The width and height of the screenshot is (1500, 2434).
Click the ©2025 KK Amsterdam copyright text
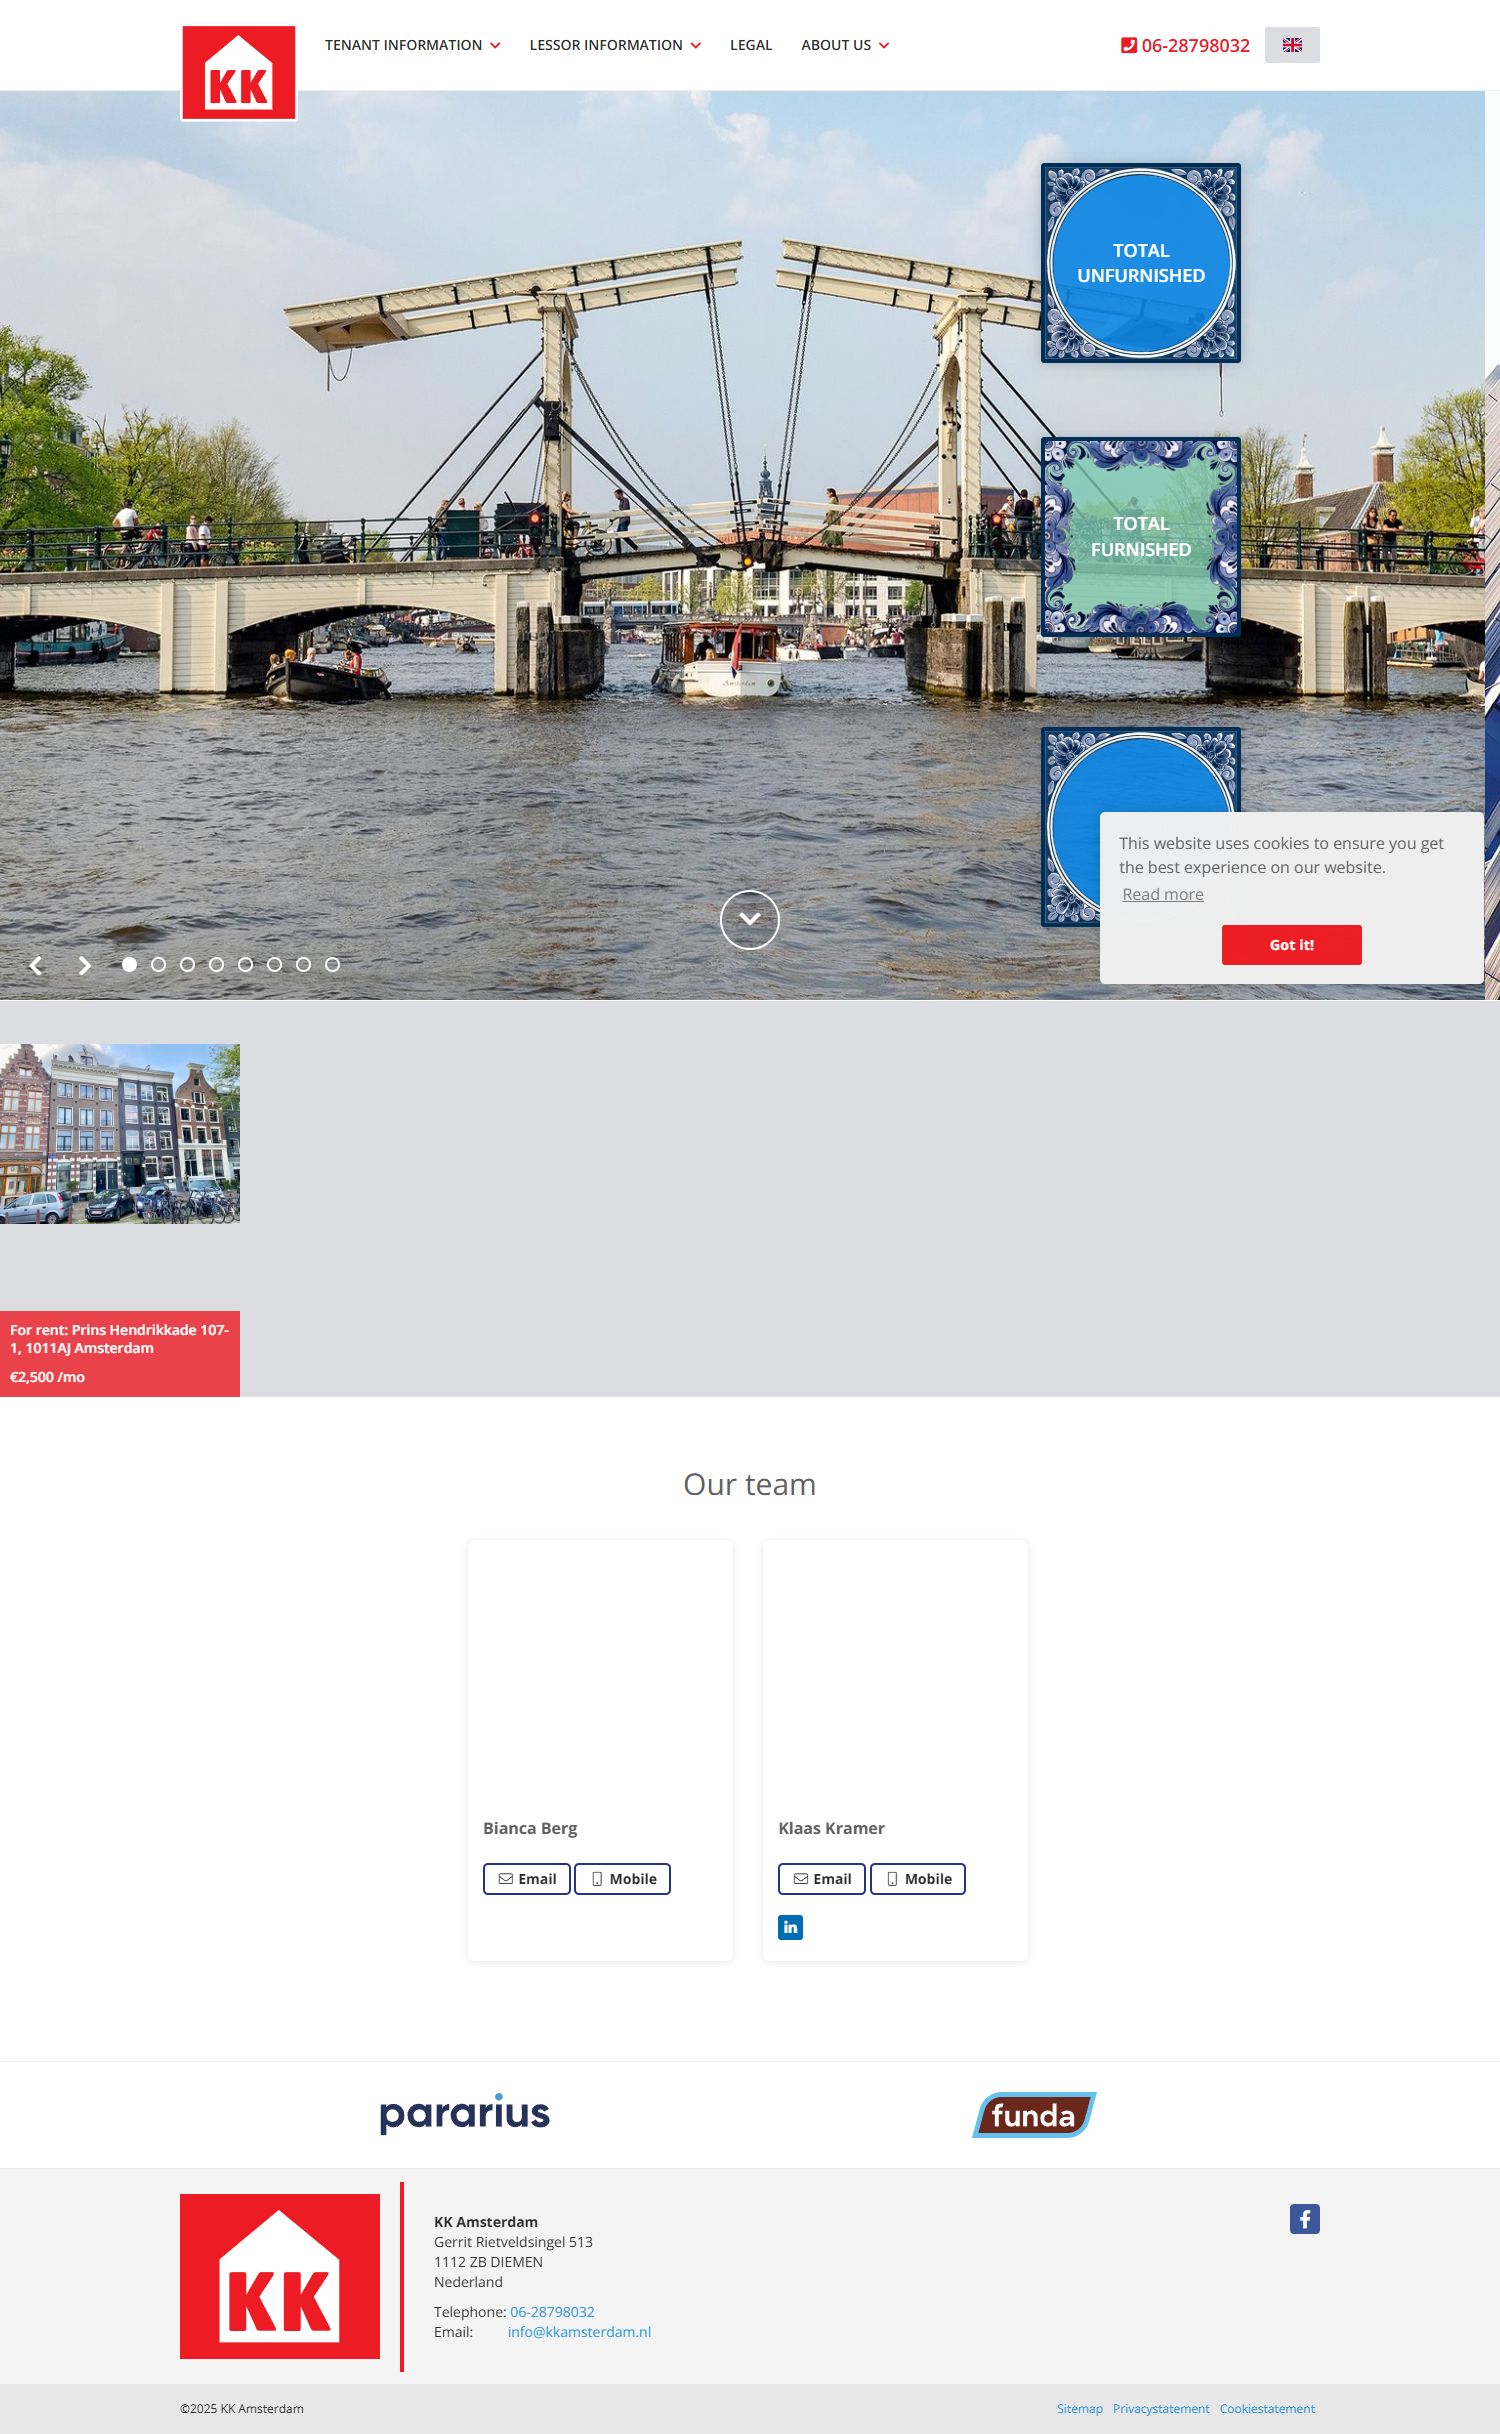pyautogui.click(x=242, y=2409)
